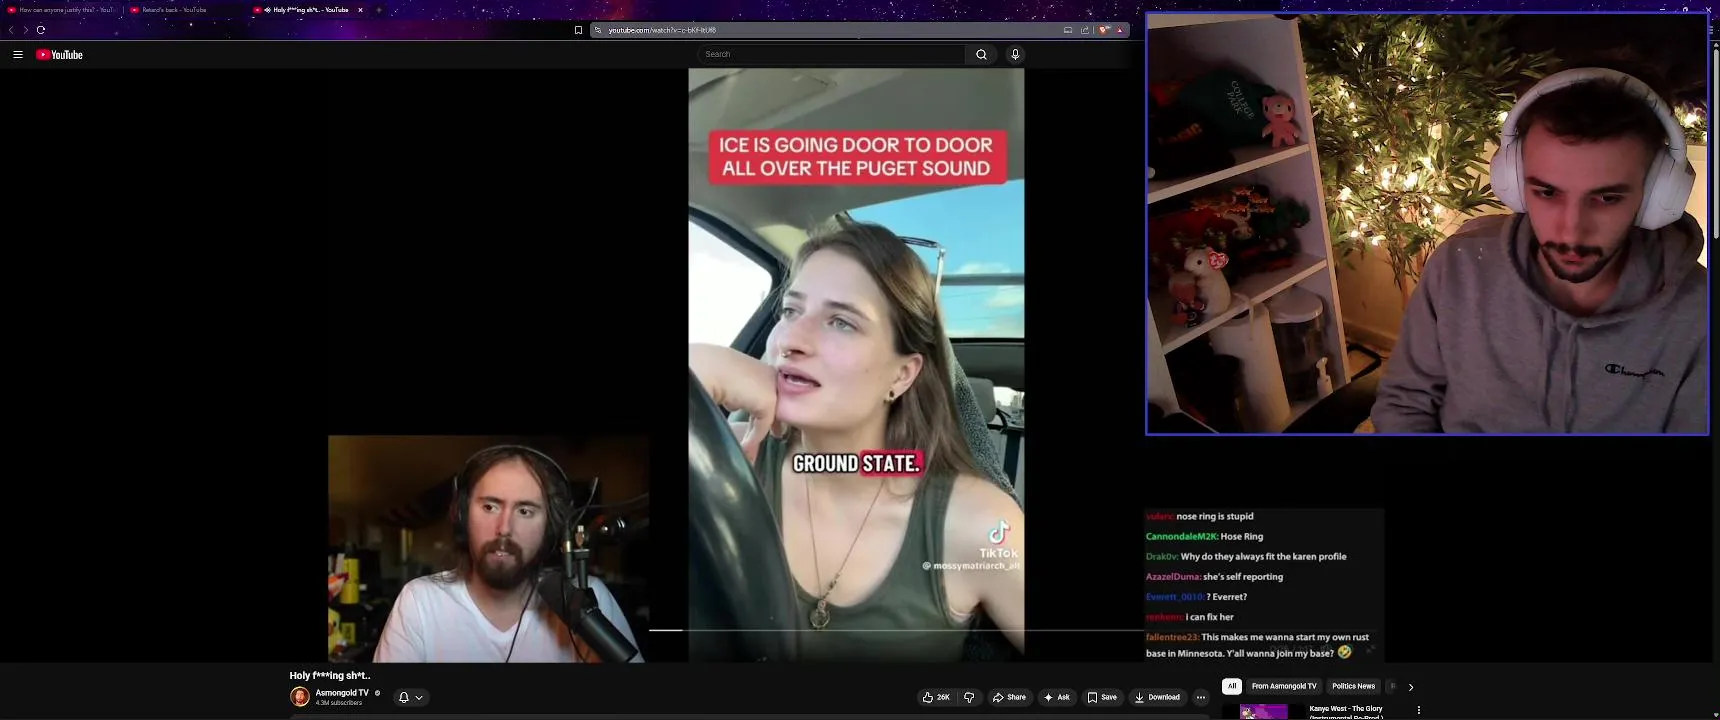The image size is (1720, 720).
Task: Open options for Kanye West video
Action: [1418, 710]
